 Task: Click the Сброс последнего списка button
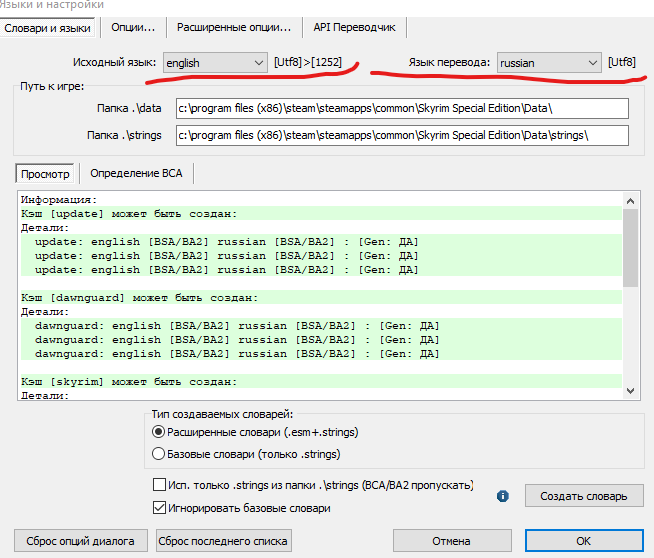click(x=223, y=541)
